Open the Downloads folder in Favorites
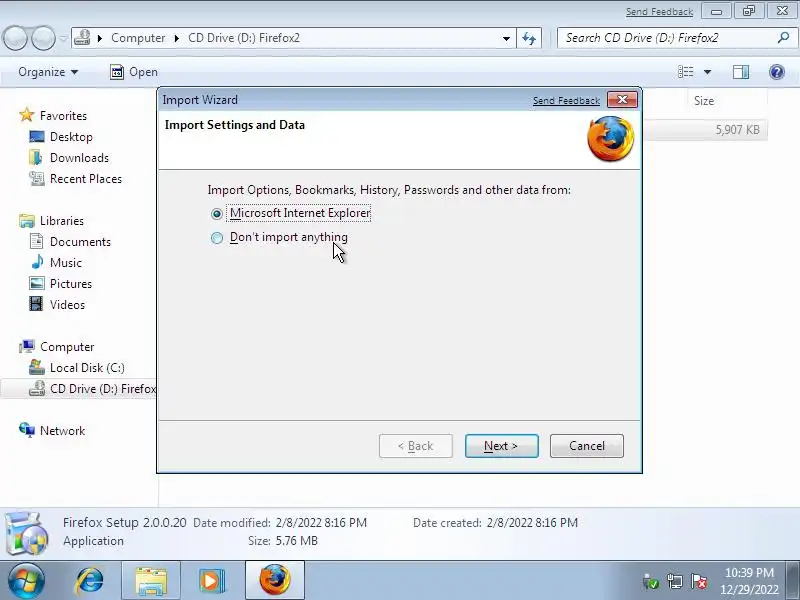800x600 pixels. [x=79, y=158]
